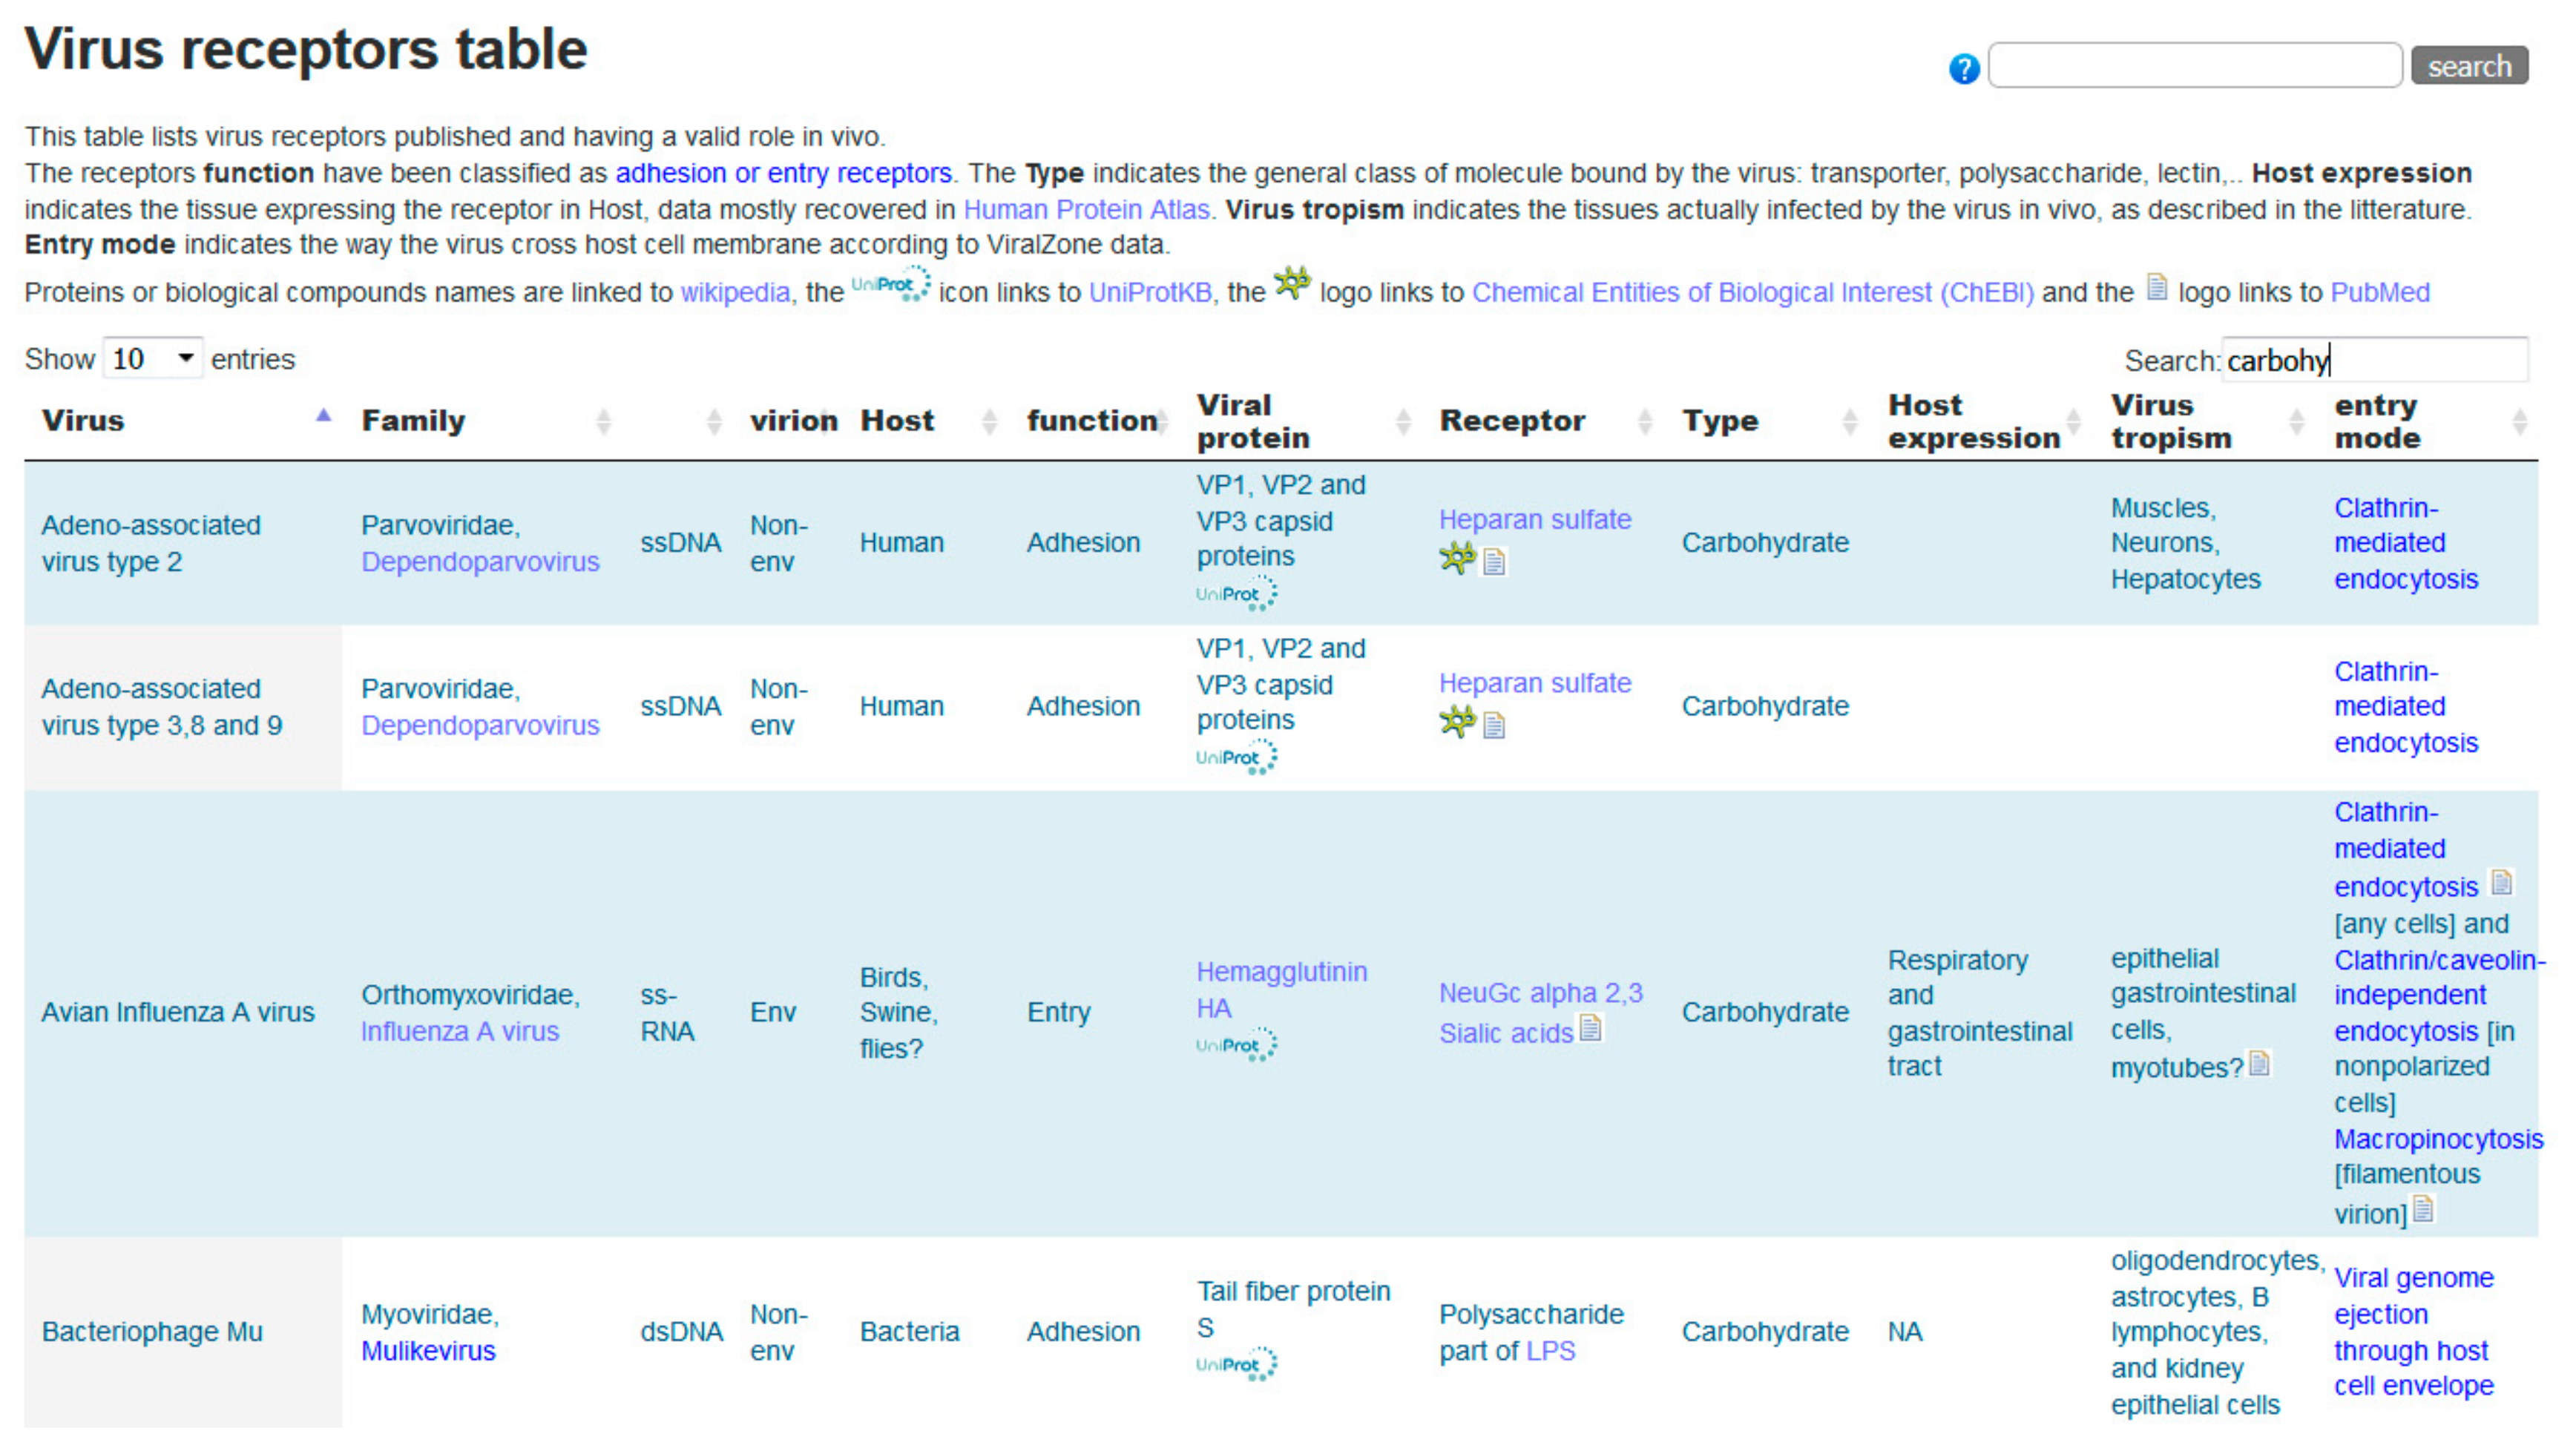
Task: Click the Bacteriophage Mu virus name cell
Action: [152, 1332]
